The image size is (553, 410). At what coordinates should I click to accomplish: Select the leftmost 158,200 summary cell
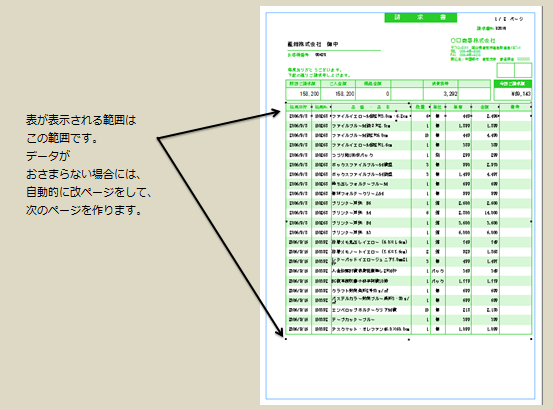coord(303,94)
